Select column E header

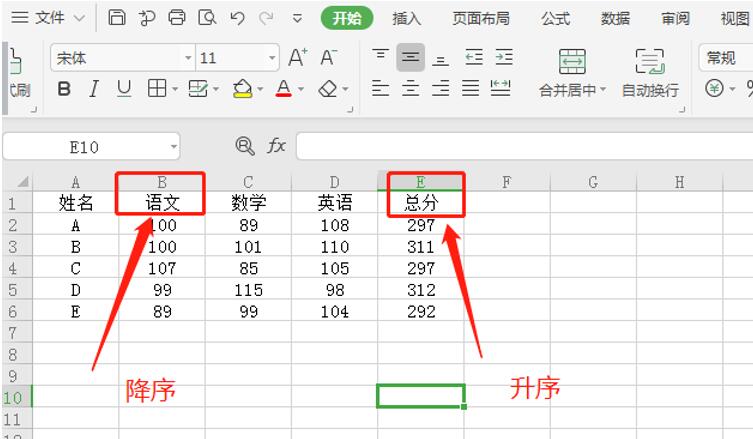421,182
